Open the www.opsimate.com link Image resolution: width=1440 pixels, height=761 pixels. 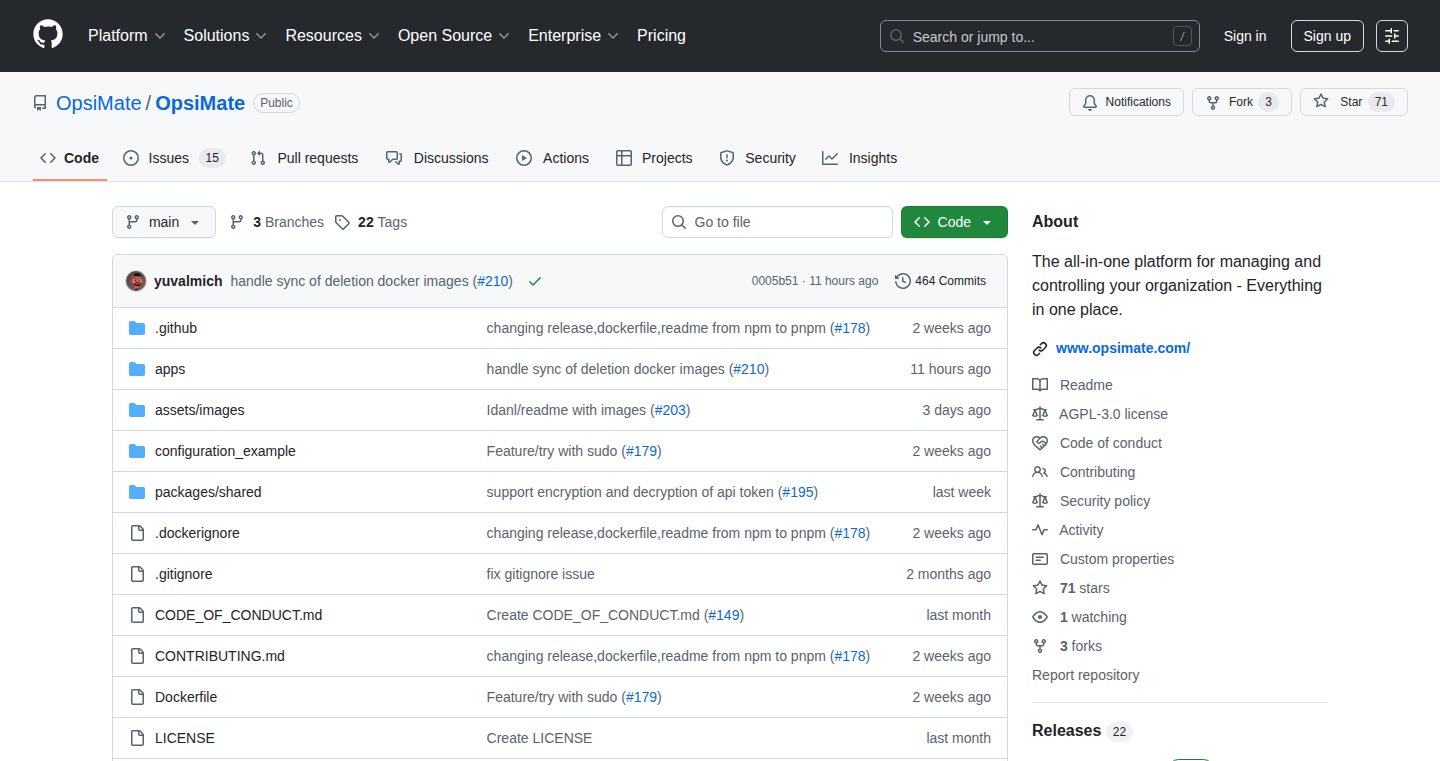pos(1123,349)
